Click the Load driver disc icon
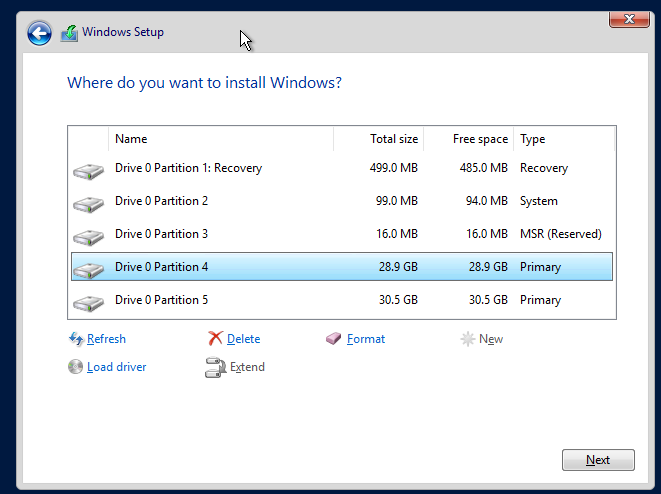Image resolution: width=661 pixels, height=494 pixels. point(75,367)
